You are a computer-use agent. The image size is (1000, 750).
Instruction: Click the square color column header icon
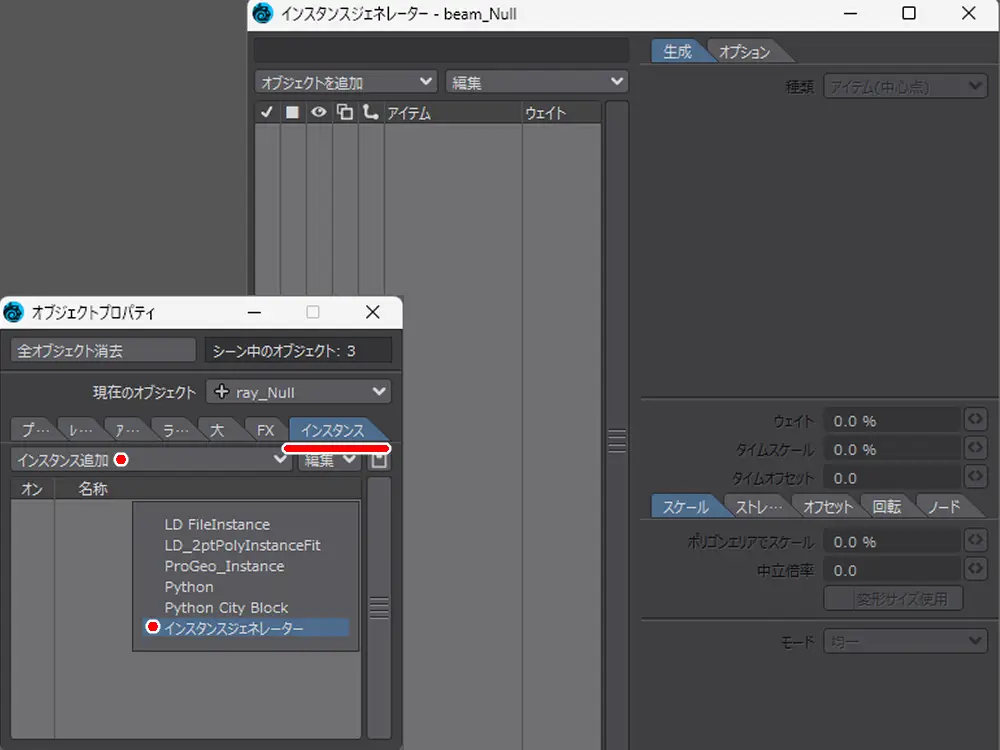pyautogui.click(x=292, y=113)
